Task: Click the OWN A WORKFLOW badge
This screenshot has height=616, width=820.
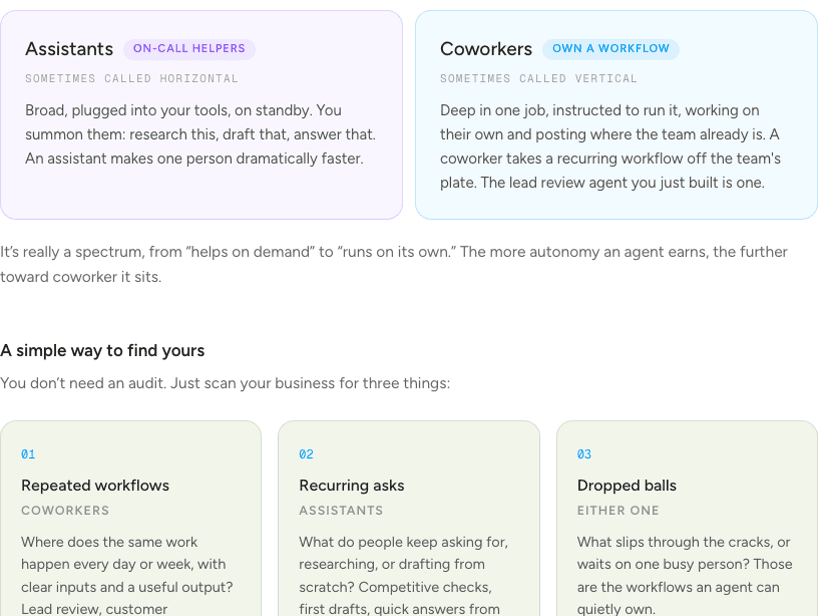Action: click(x=611, y=49)
